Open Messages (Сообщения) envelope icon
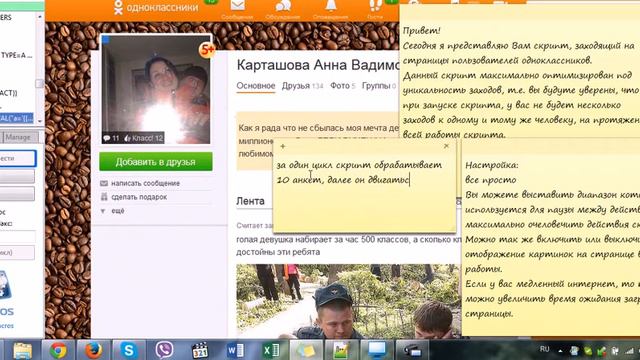 coord(237,6)
